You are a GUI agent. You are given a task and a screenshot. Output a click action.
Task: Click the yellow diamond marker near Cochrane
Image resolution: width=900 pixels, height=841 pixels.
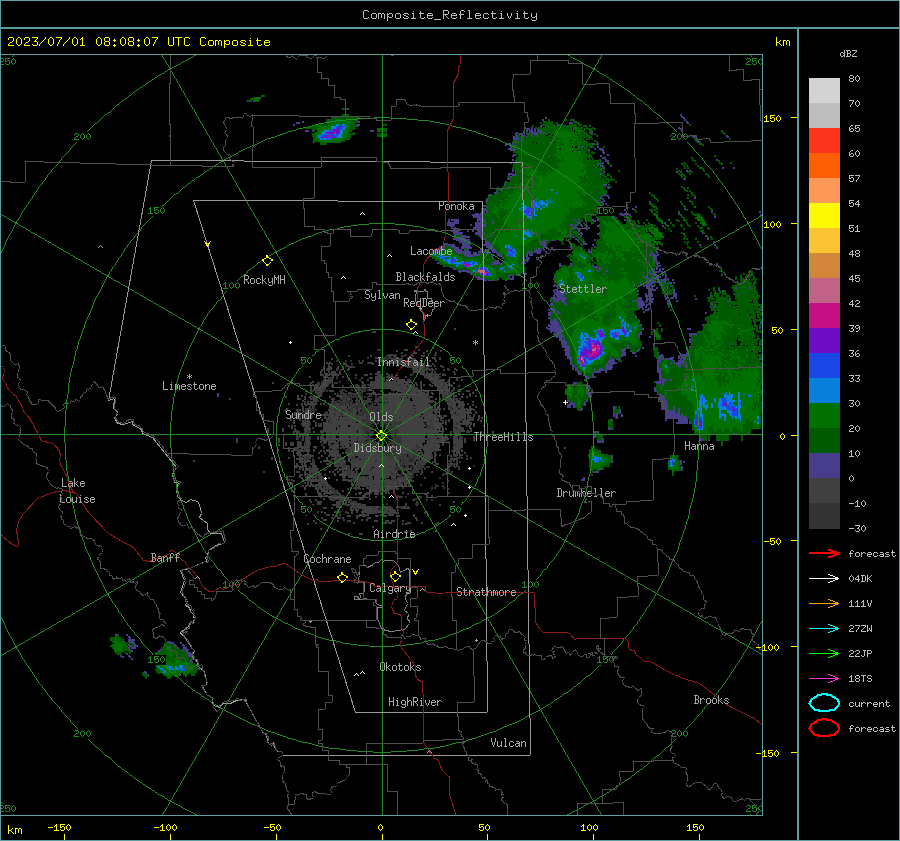[x=342, y=577]
